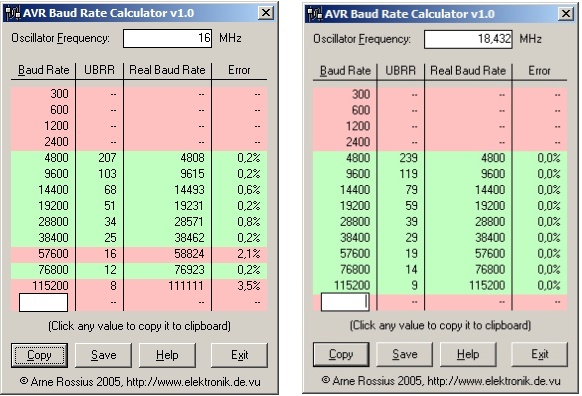Click the Save button in the left window
Image resolution: width=582 pixels, height=396 pixels.
click(x=103, y=355)
